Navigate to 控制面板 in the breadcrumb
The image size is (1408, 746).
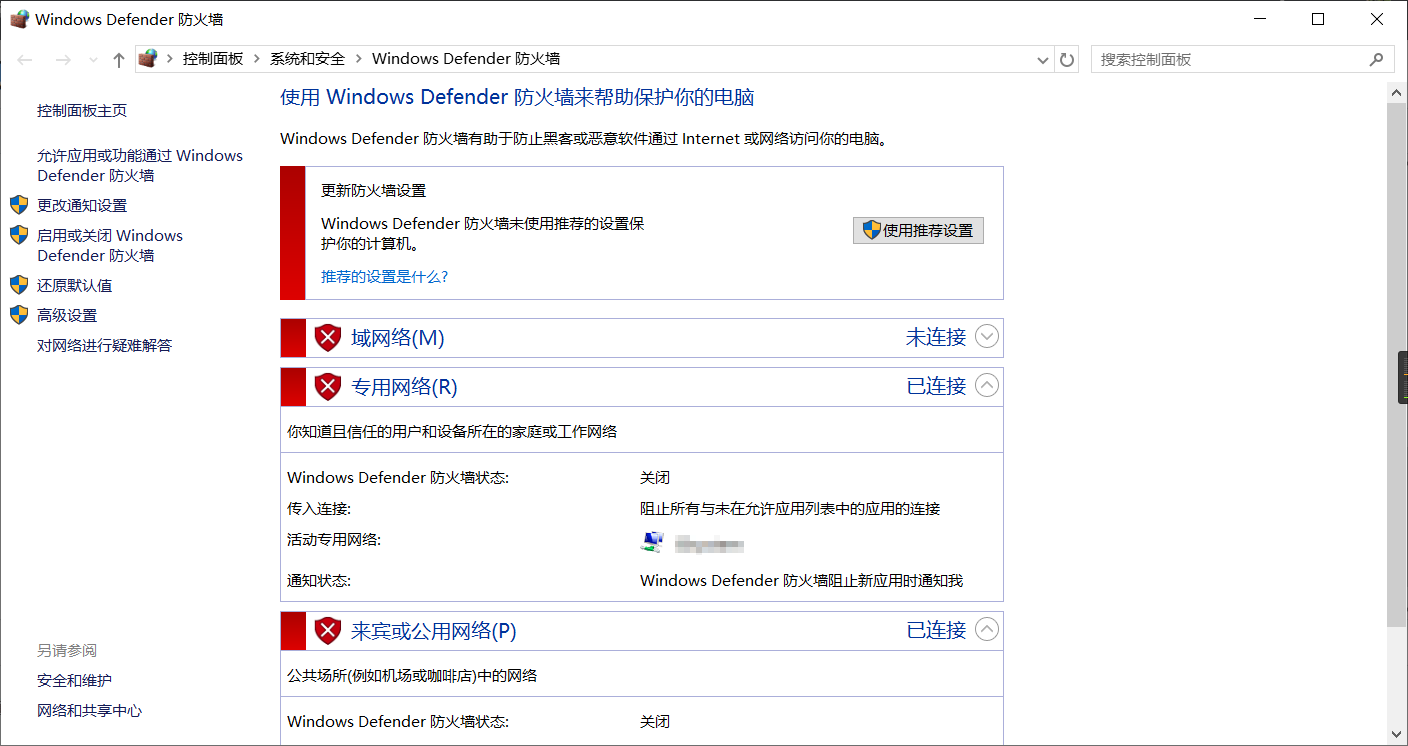pos(213,59)
